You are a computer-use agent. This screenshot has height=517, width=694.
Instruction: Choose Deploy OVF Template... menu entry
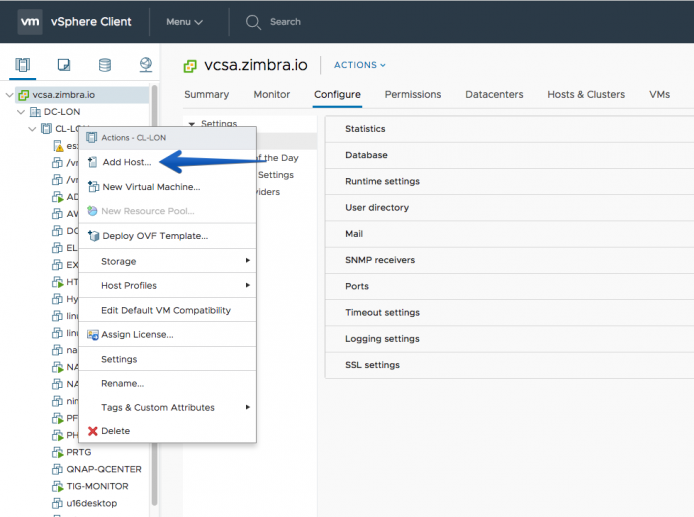[x=167, y=236]
